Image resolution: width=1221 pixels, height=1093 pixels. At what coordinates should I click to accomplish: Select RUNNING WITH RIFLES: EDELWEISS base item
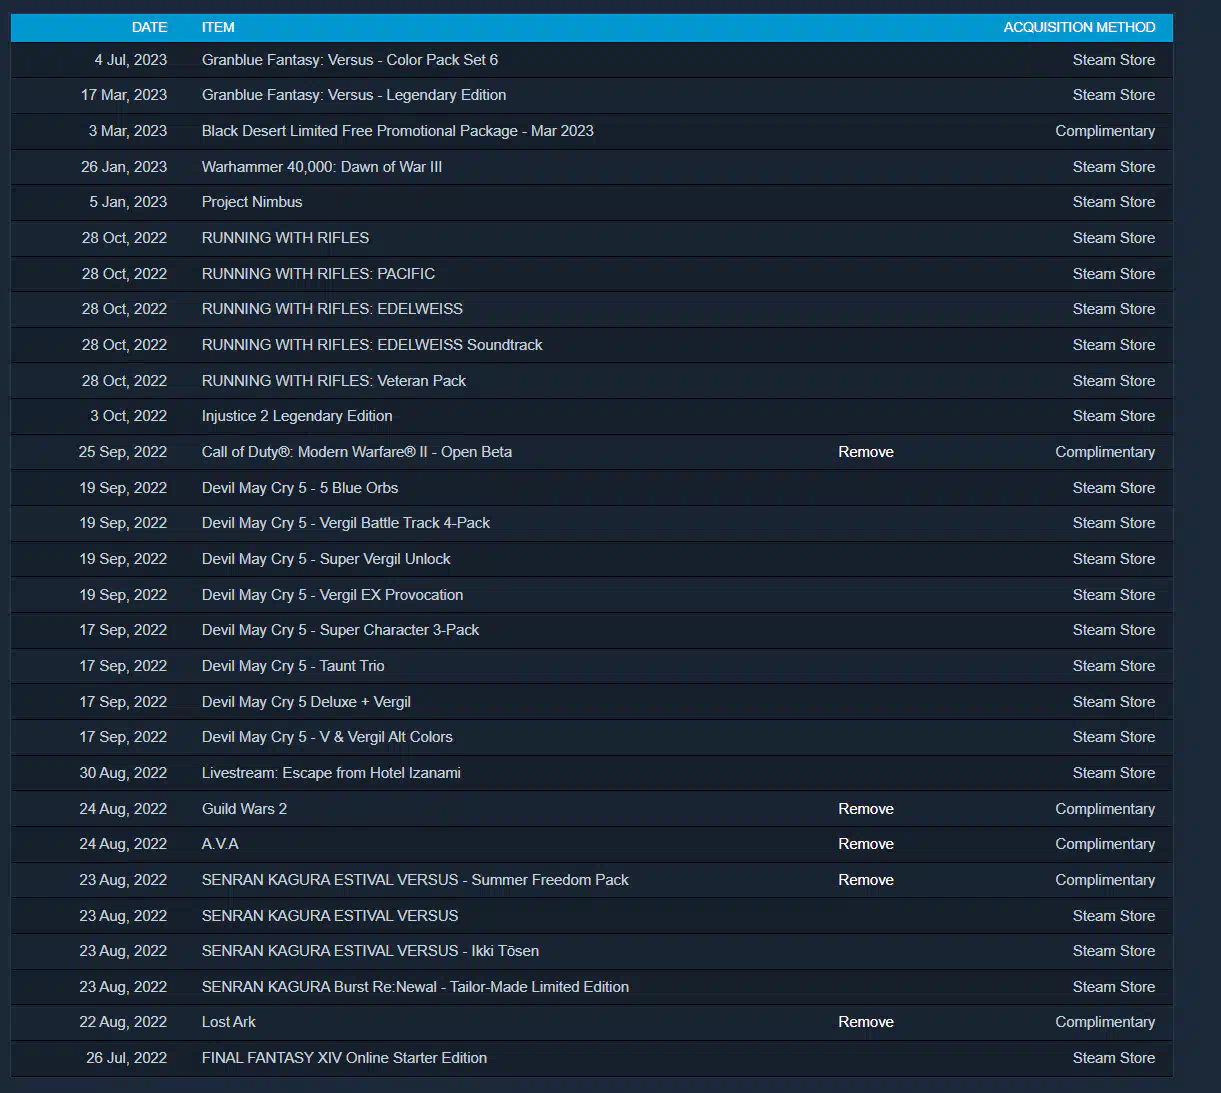coord(332,309)
